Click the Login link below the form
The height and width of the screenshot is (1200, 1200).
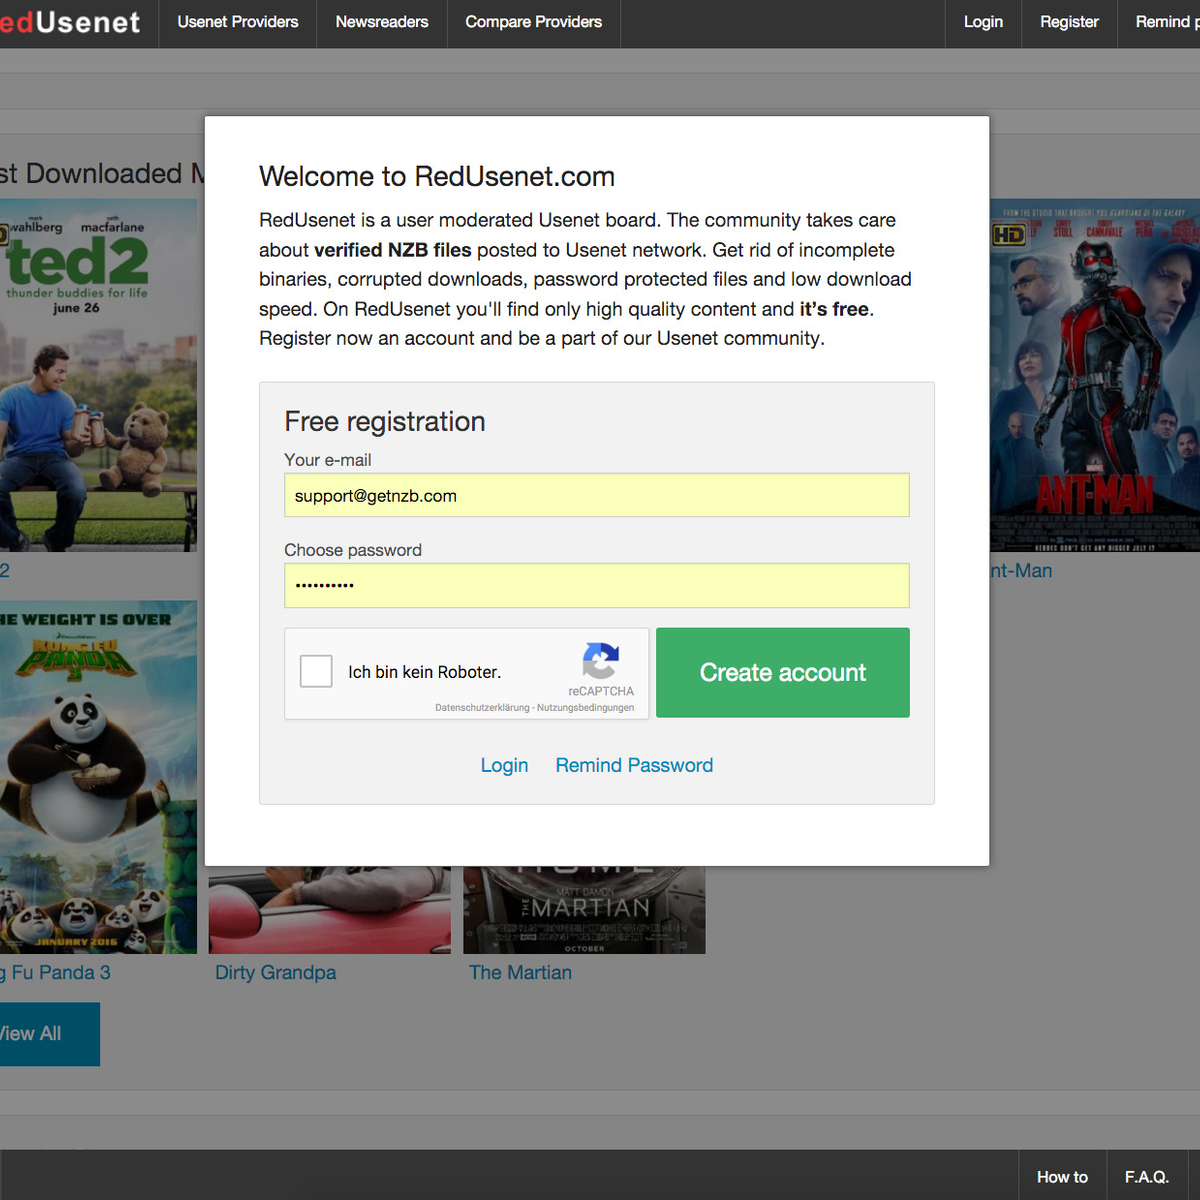(504, 765)
